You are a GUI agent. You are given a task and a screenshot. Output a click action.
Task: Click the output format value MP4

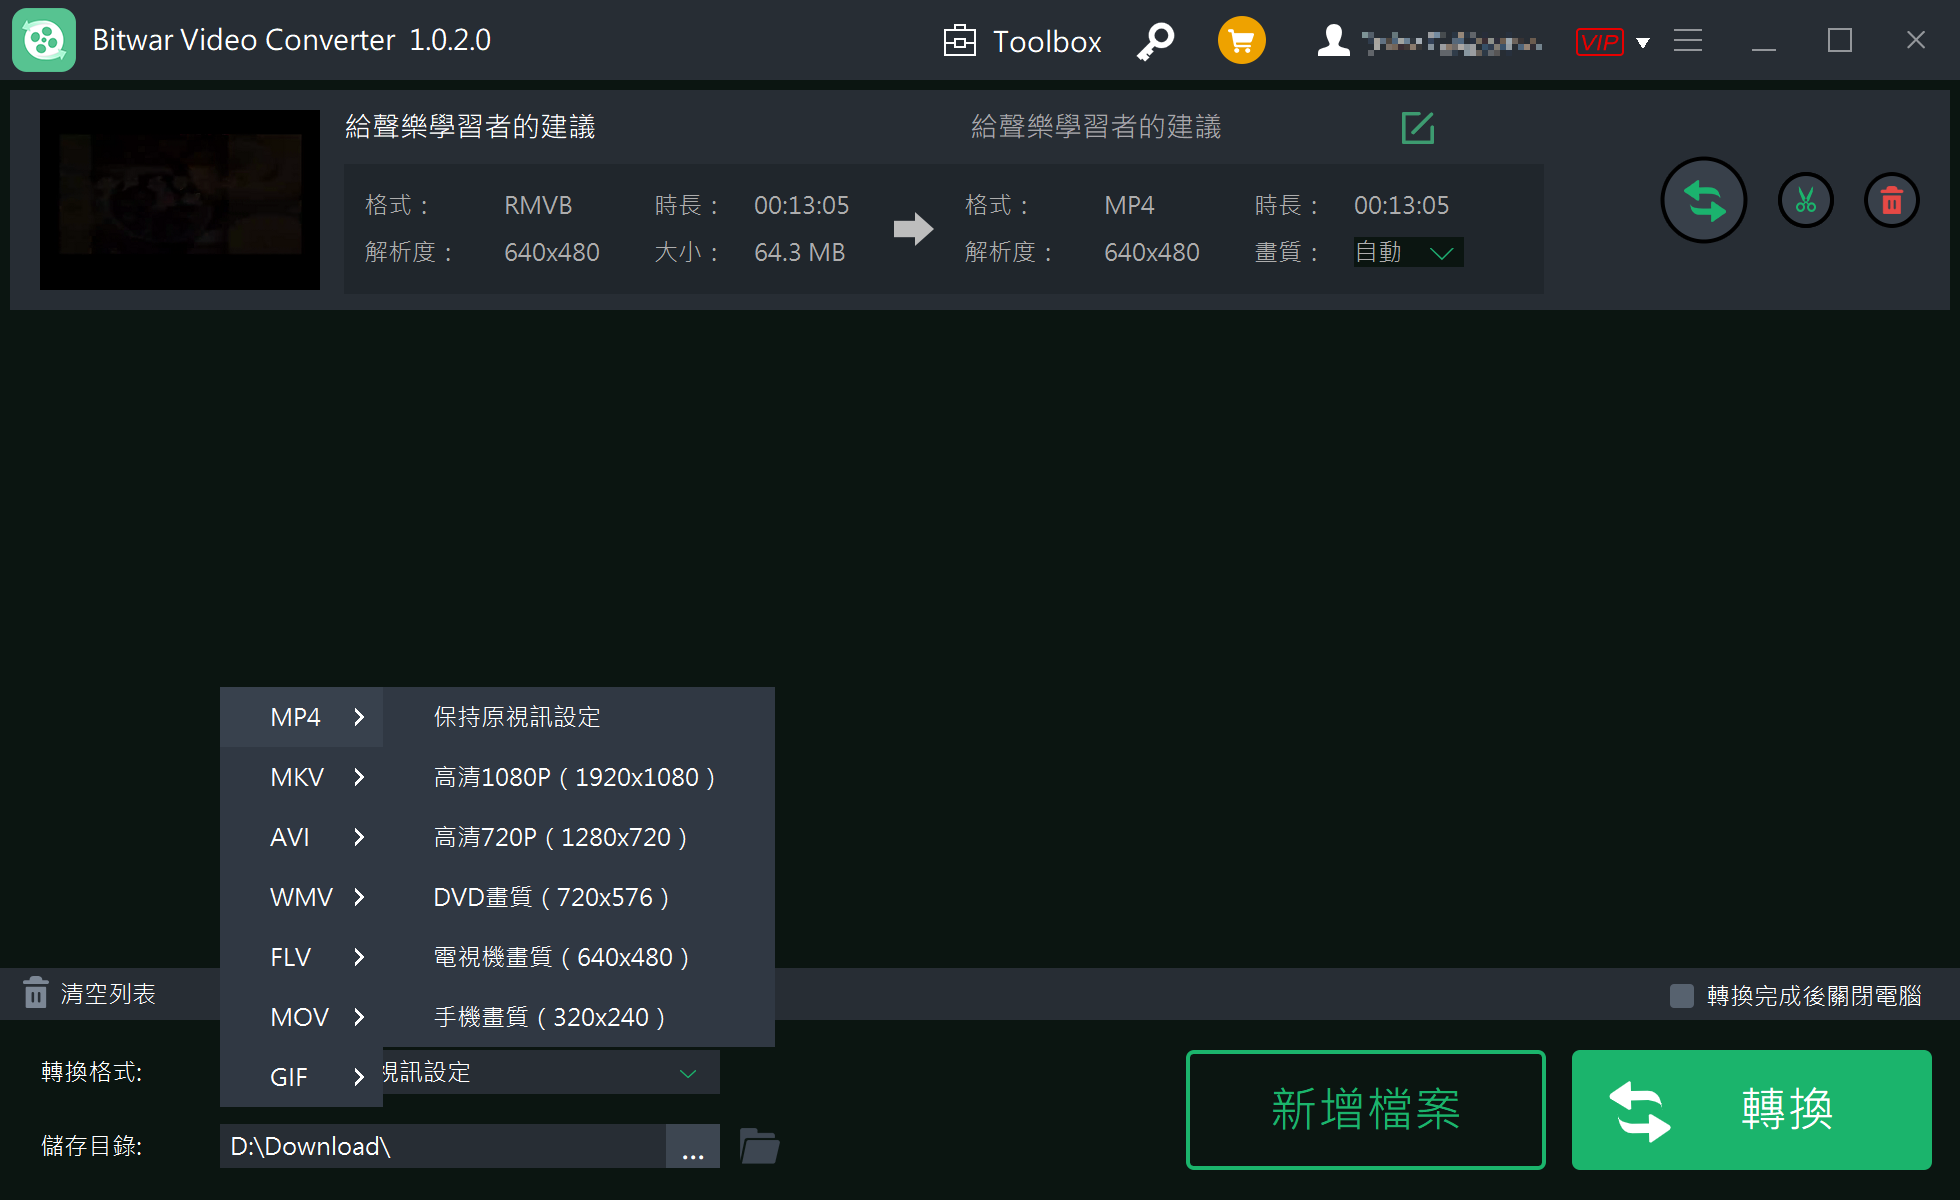pyautogui.click(x=1129, y=205)
